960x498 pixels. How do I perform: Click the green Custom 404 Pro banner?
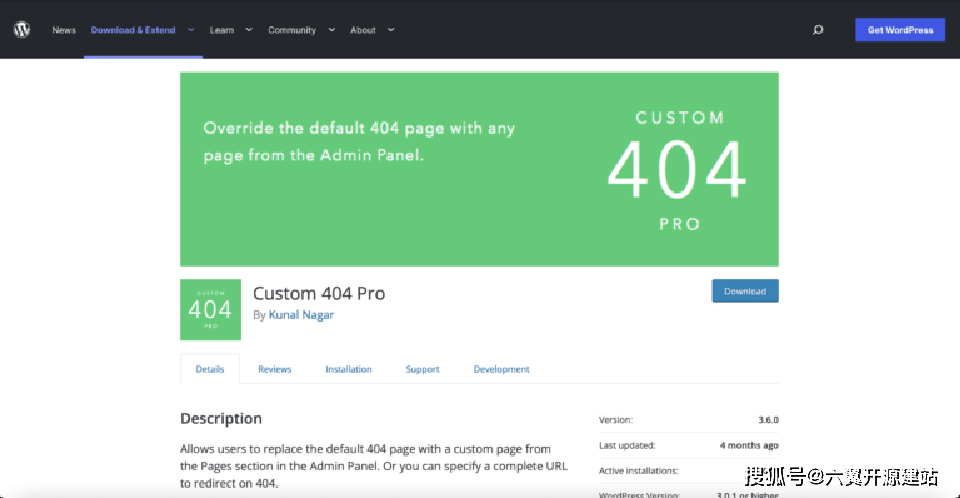[479, 169]
